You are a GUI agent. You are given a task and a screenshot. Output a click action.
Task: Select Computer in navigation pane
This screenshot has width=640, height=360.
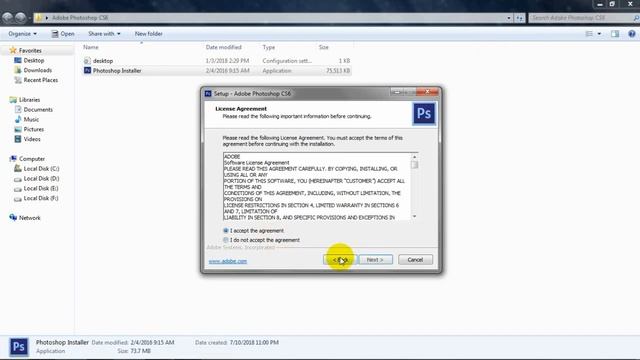31,159
